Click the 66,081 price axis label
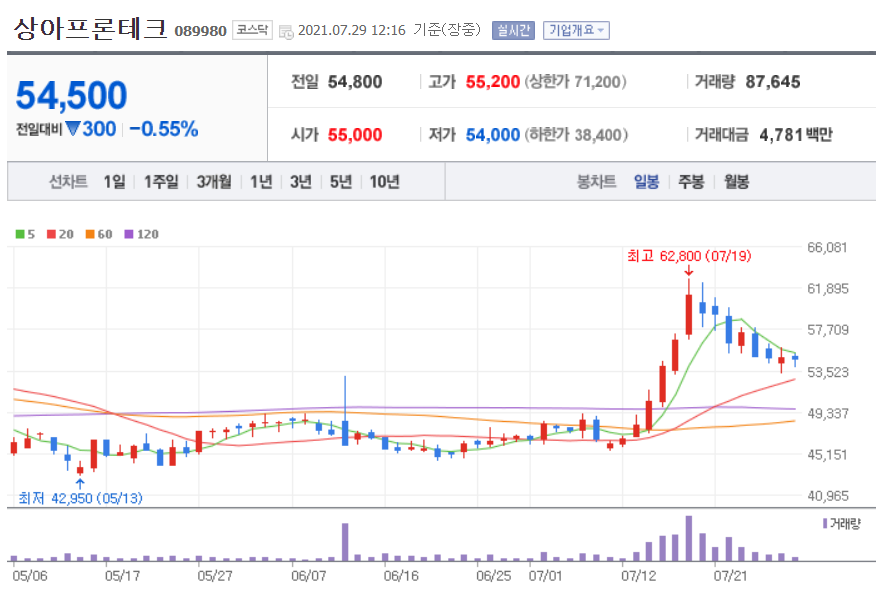 827,247
